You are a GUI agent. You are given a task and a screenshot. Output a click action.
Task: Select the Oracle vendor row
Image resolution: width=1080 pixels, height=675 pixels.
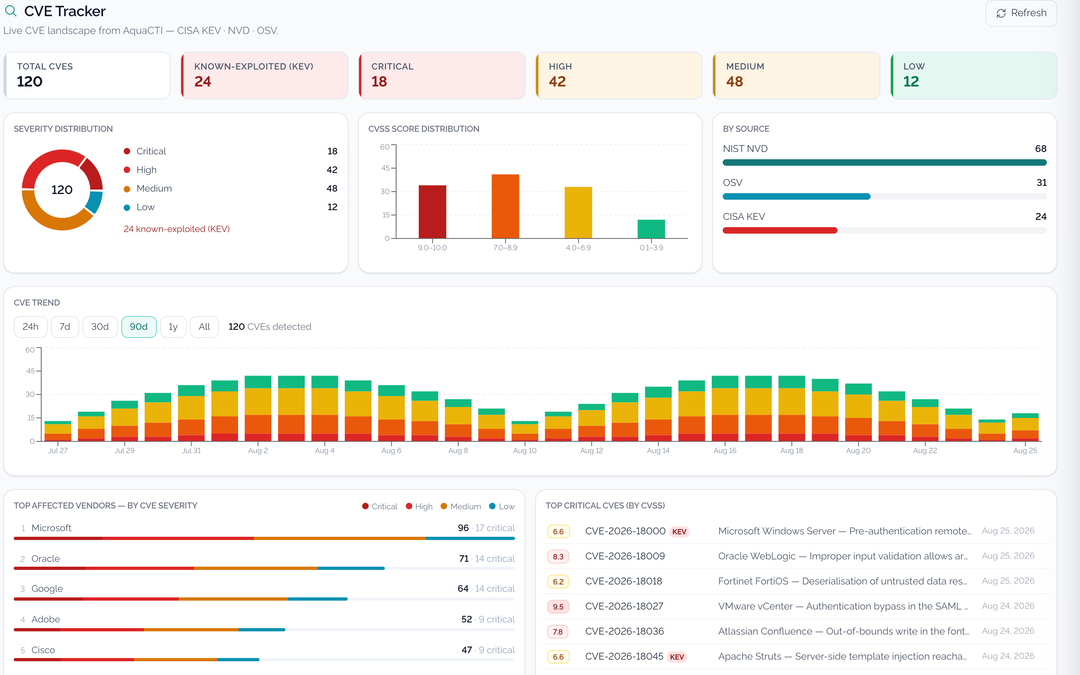point(264,561)
